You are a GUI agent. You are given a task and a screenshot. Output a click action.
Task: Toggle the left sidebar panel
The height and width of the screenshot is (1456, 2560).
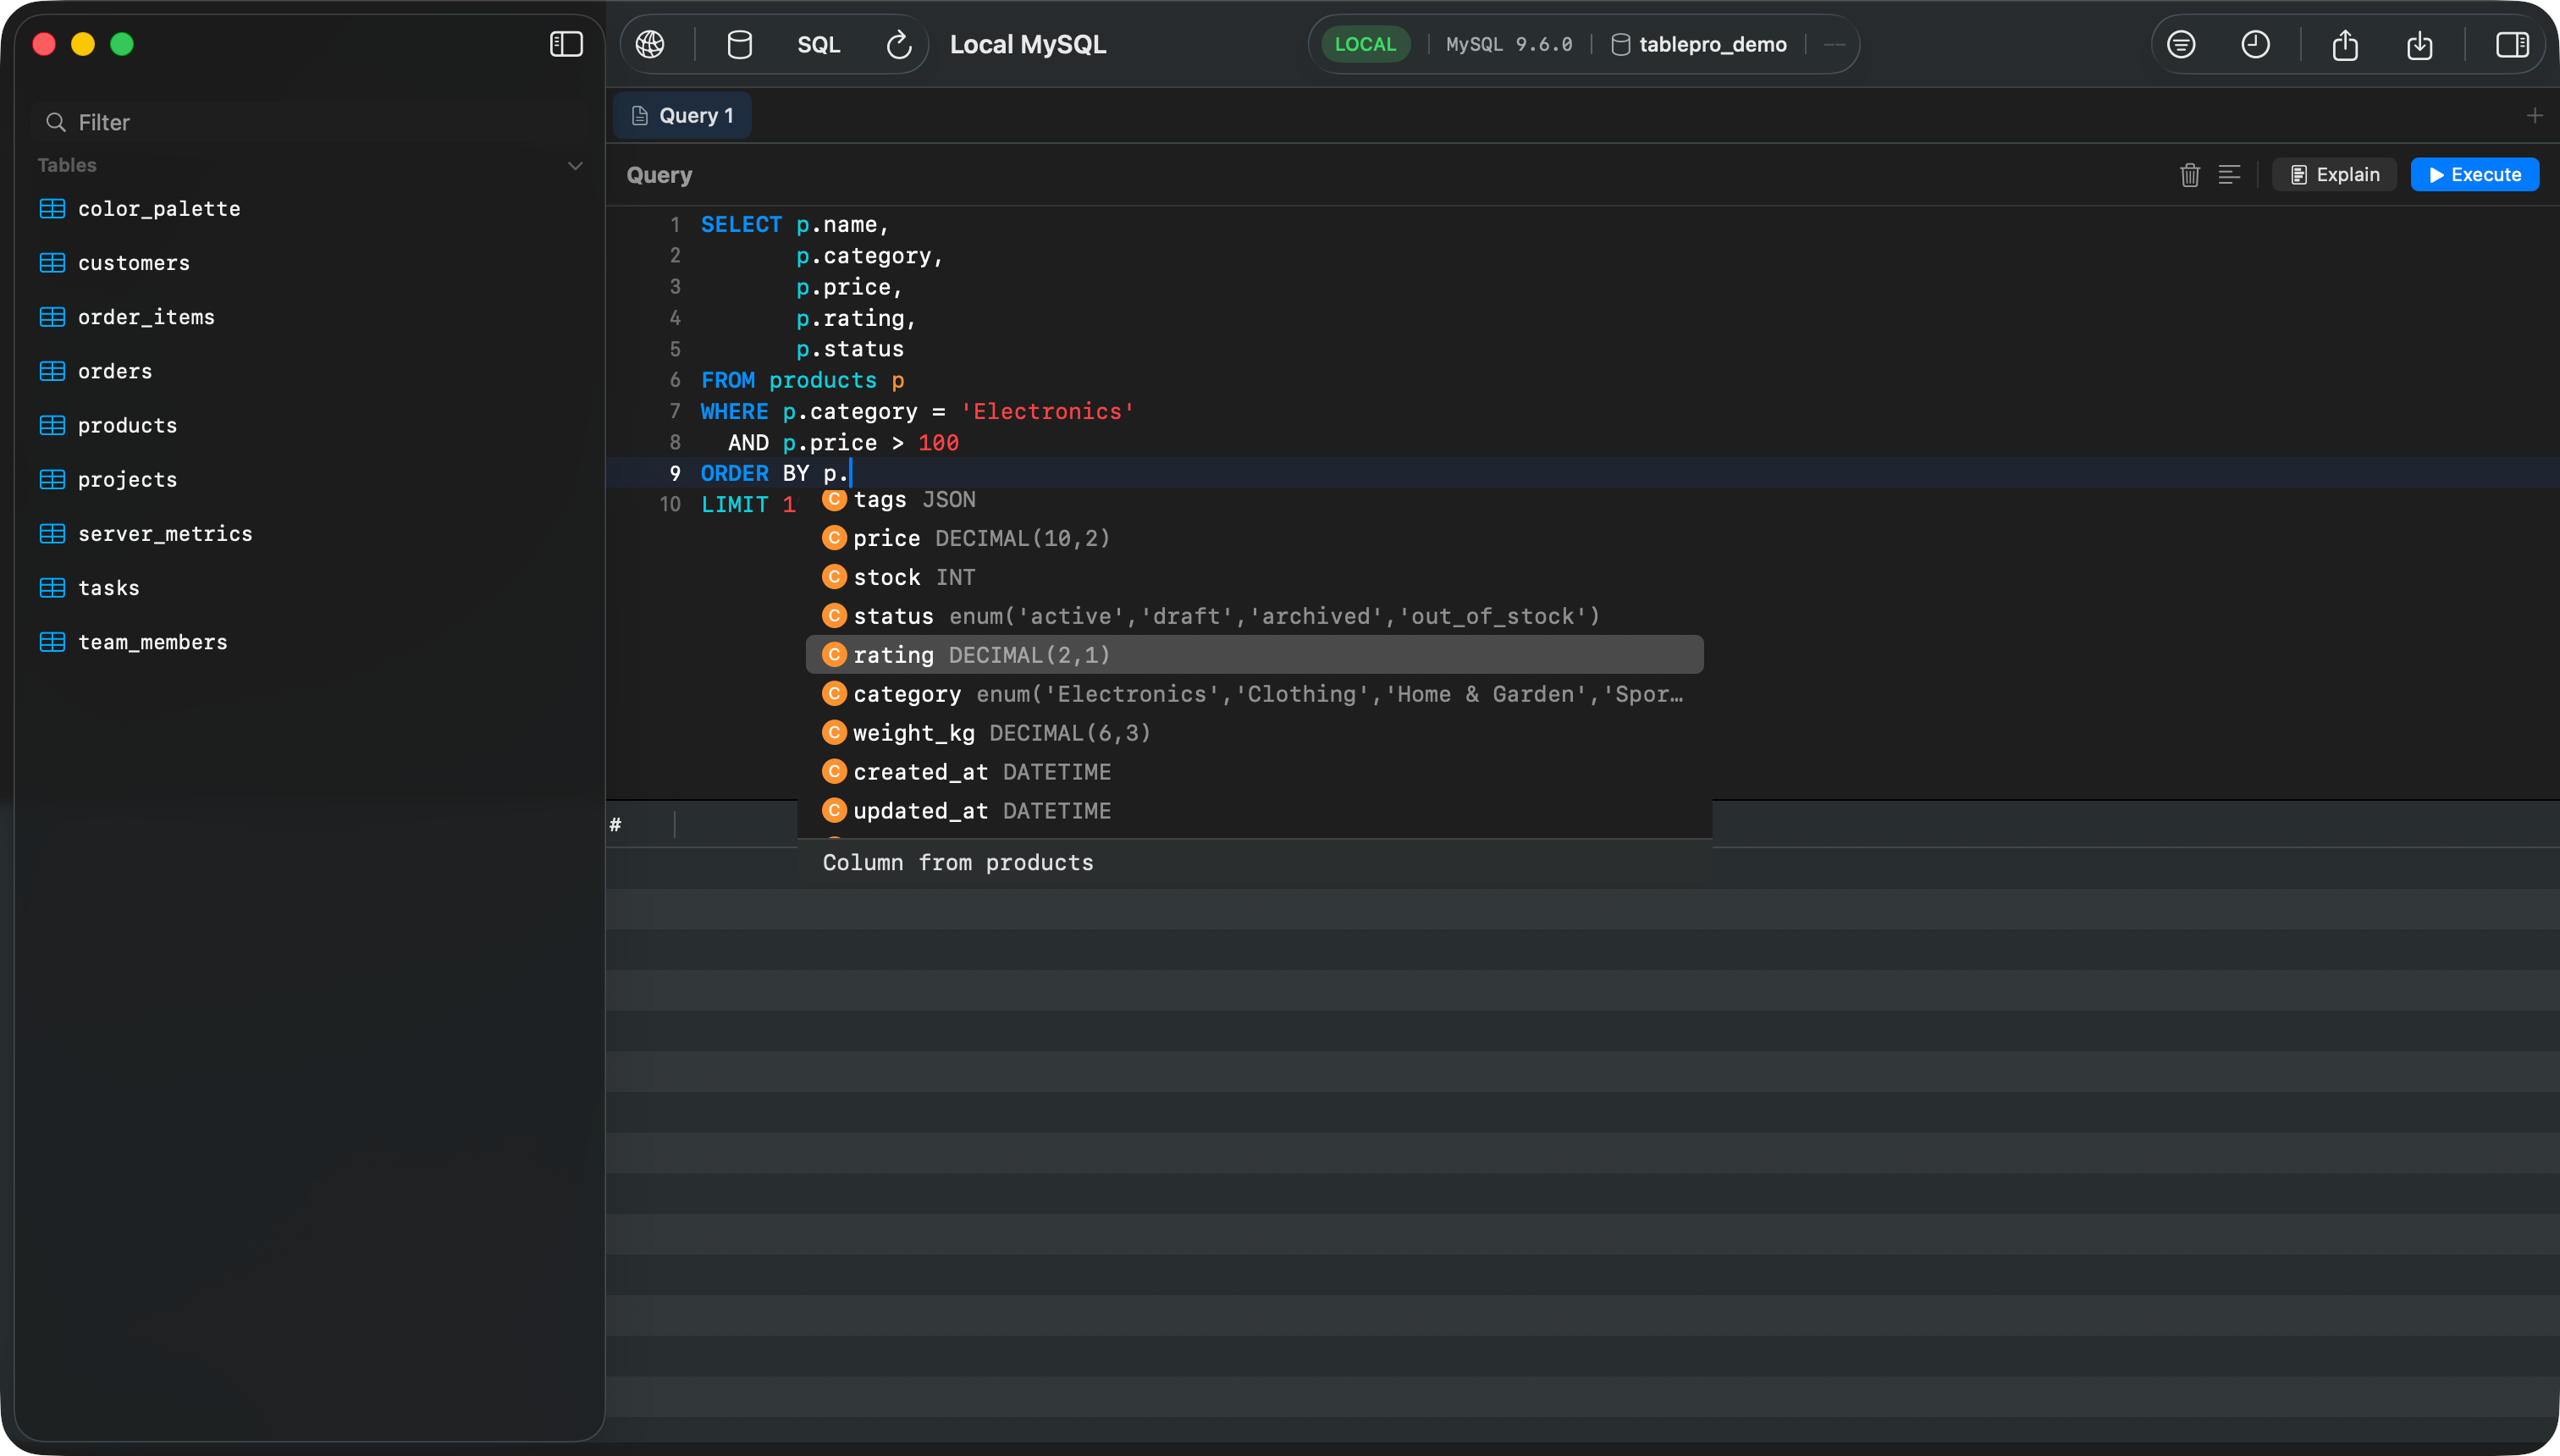click(x=566, y=44)
